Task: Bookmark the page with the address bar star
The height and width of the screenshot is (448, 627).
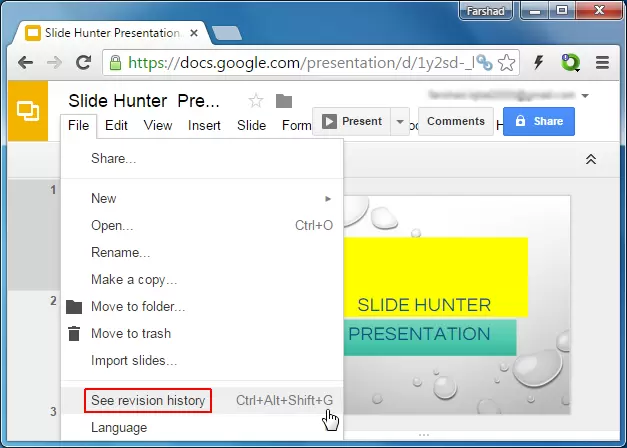Action: (x=506, y=63)
